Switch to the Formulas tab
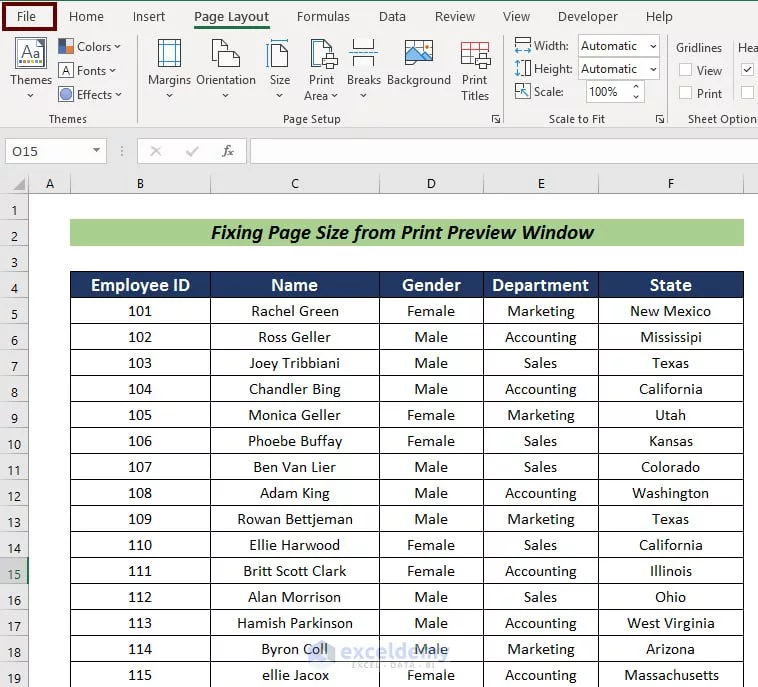The width and height of the screenshot is (758, 687). pos(323,17)
